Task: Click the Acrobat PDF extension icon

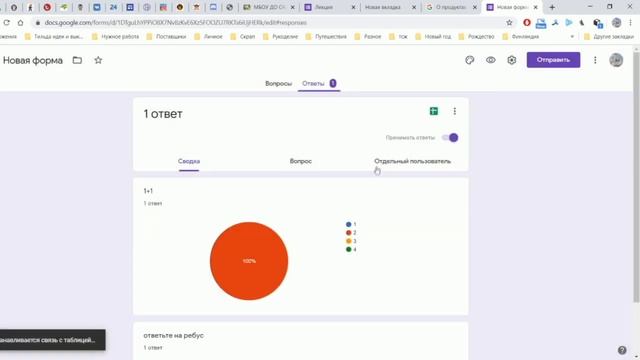Action: [x=555, y=23]
